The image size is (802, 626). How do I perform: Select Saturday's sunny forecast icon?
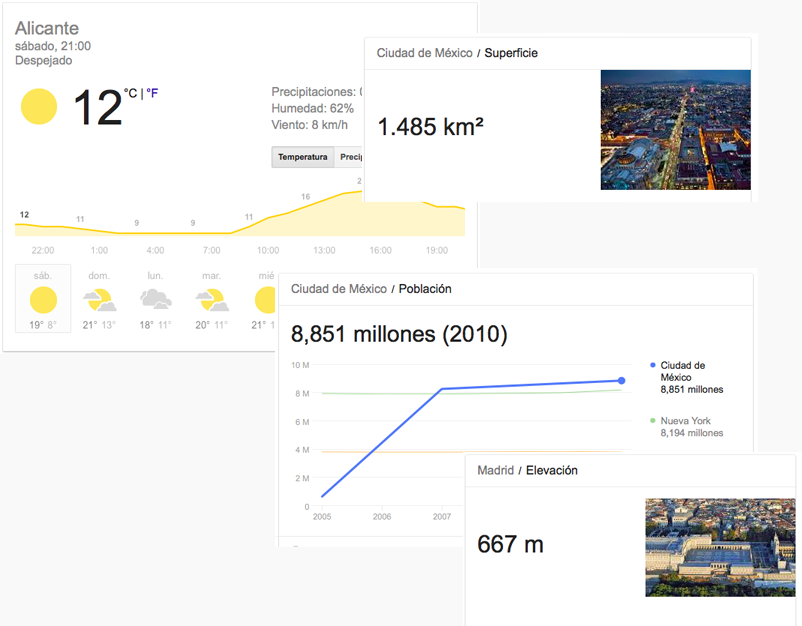click(43, 299)
